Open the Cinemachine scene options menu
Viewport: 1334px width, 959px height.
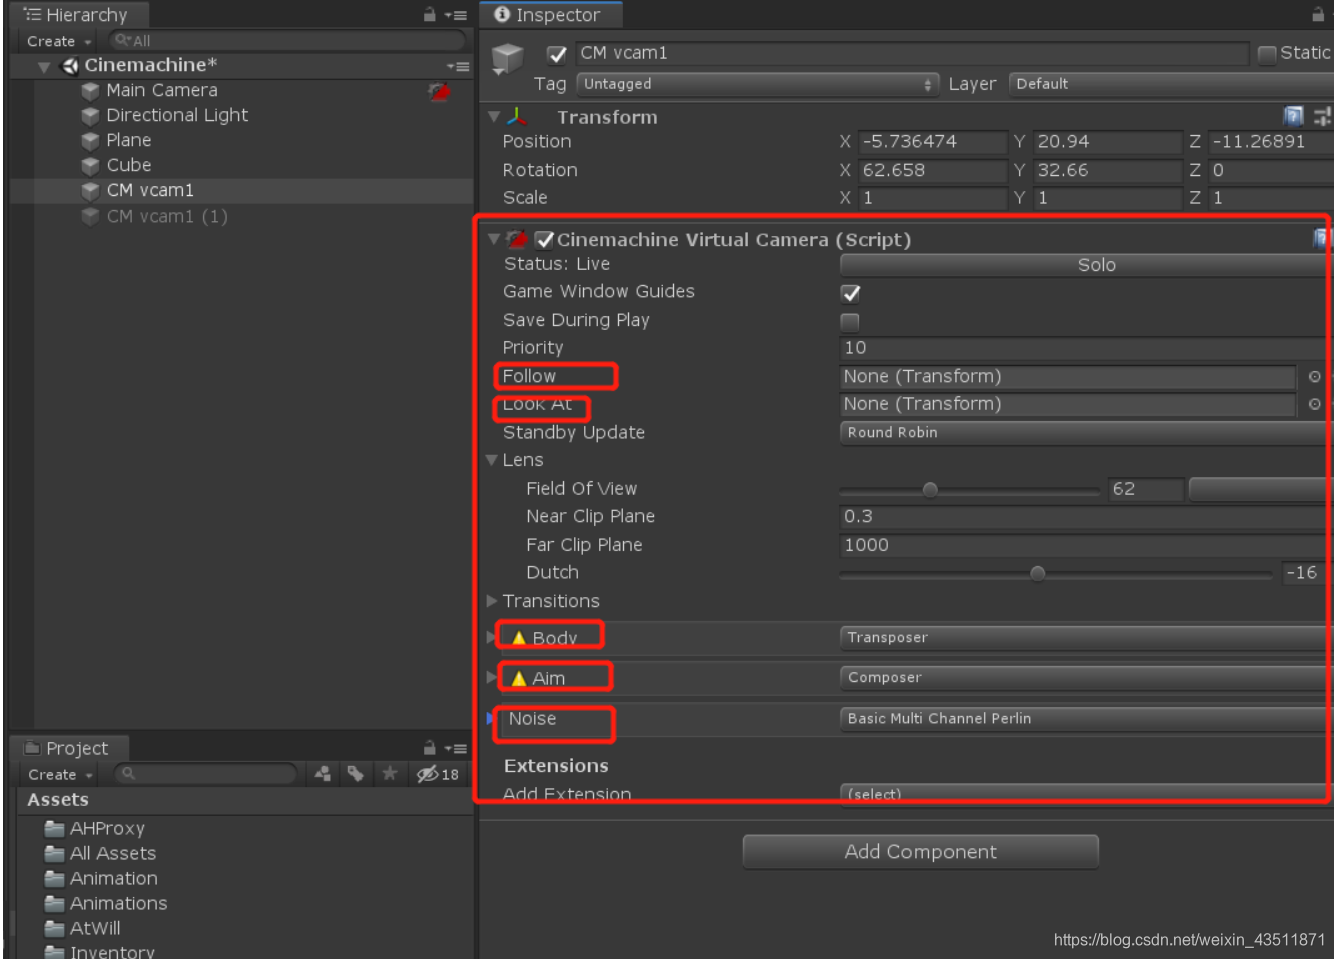458,66
